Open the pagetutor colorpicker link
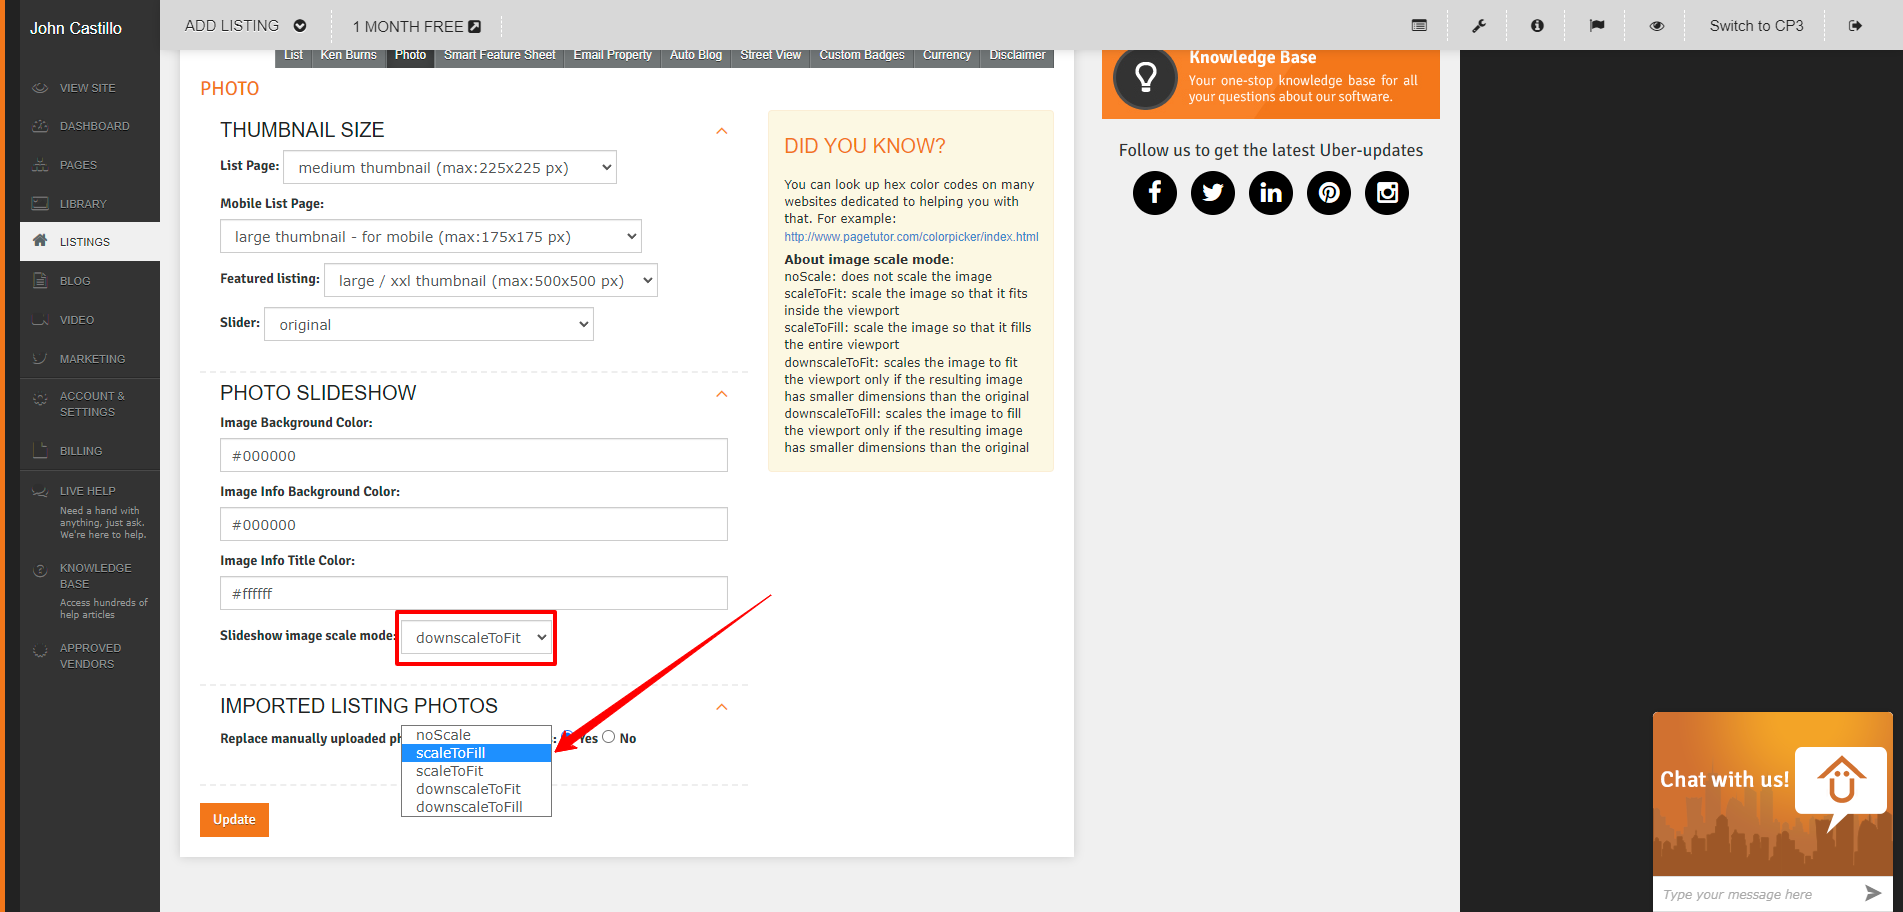Screen dimensions: 1903x912 (x=910, y=237)
